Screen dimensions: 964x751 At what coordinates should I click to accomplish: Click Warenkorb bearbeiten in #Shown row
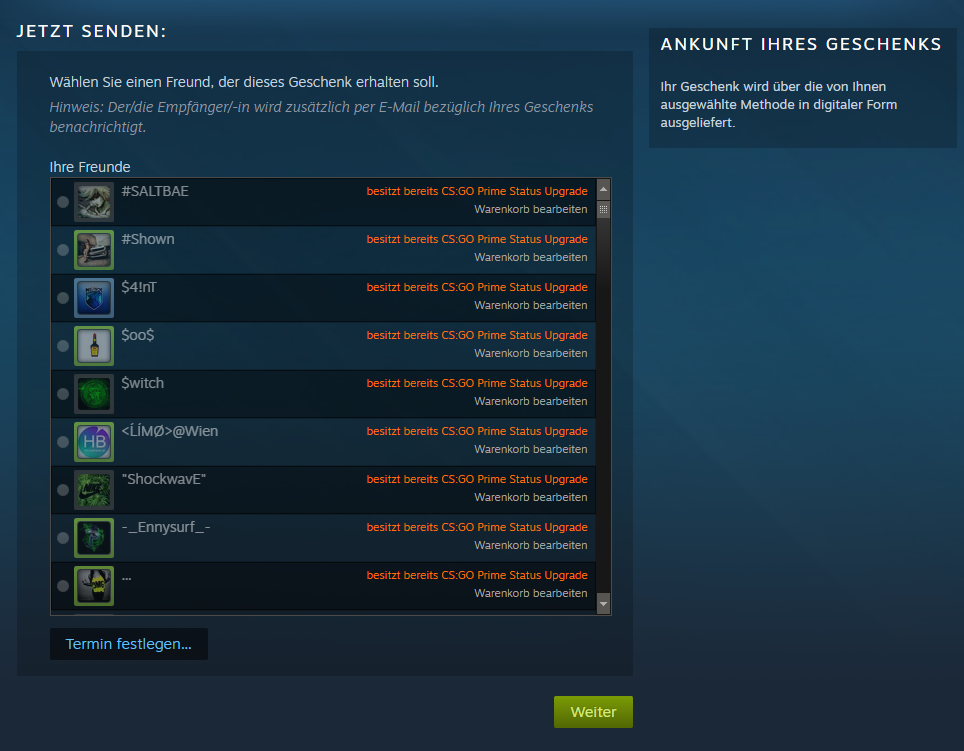(531, 257)
